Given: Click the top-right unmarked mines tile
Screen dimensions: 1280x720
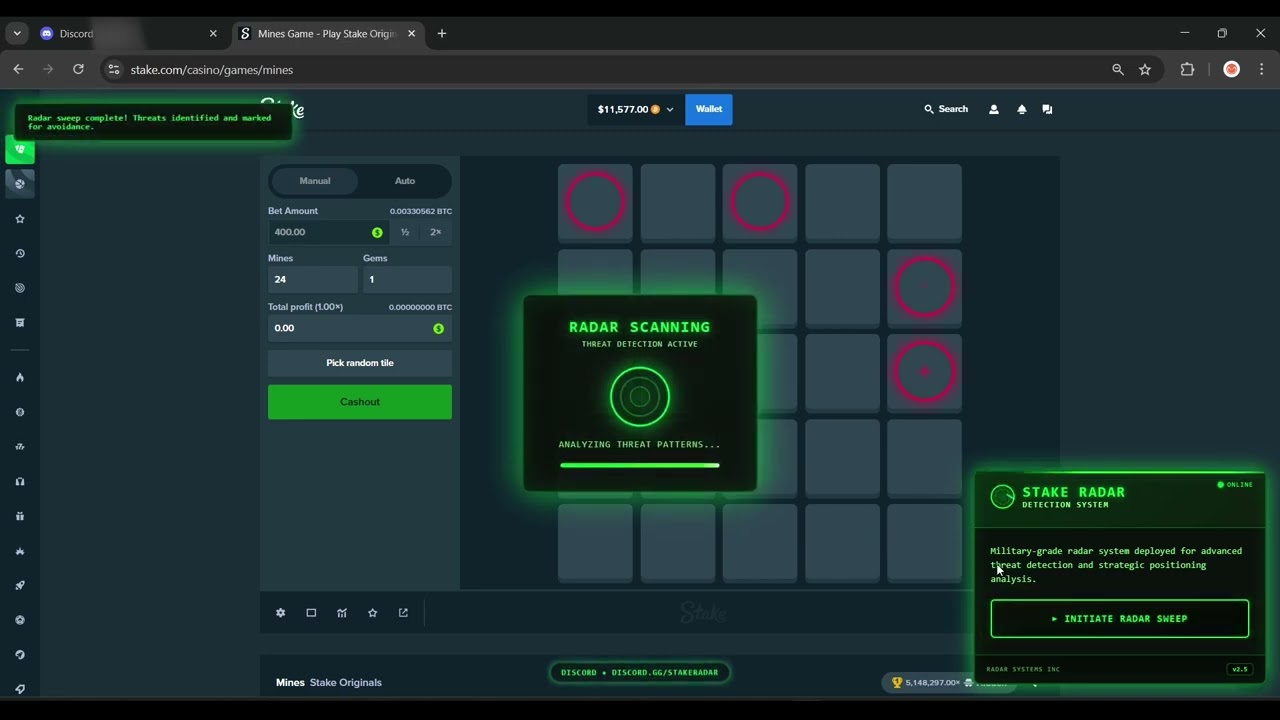Looking at the screenshot, I should tap(924, 203).
